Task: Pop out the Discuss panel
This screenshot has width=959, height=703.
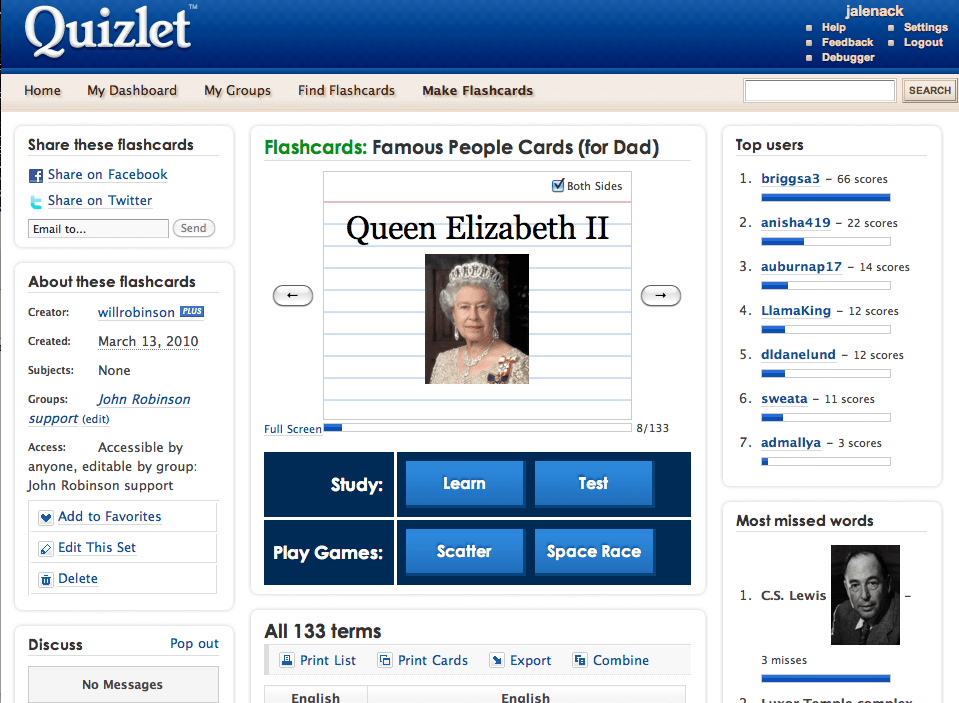Action: pos(194,643)
